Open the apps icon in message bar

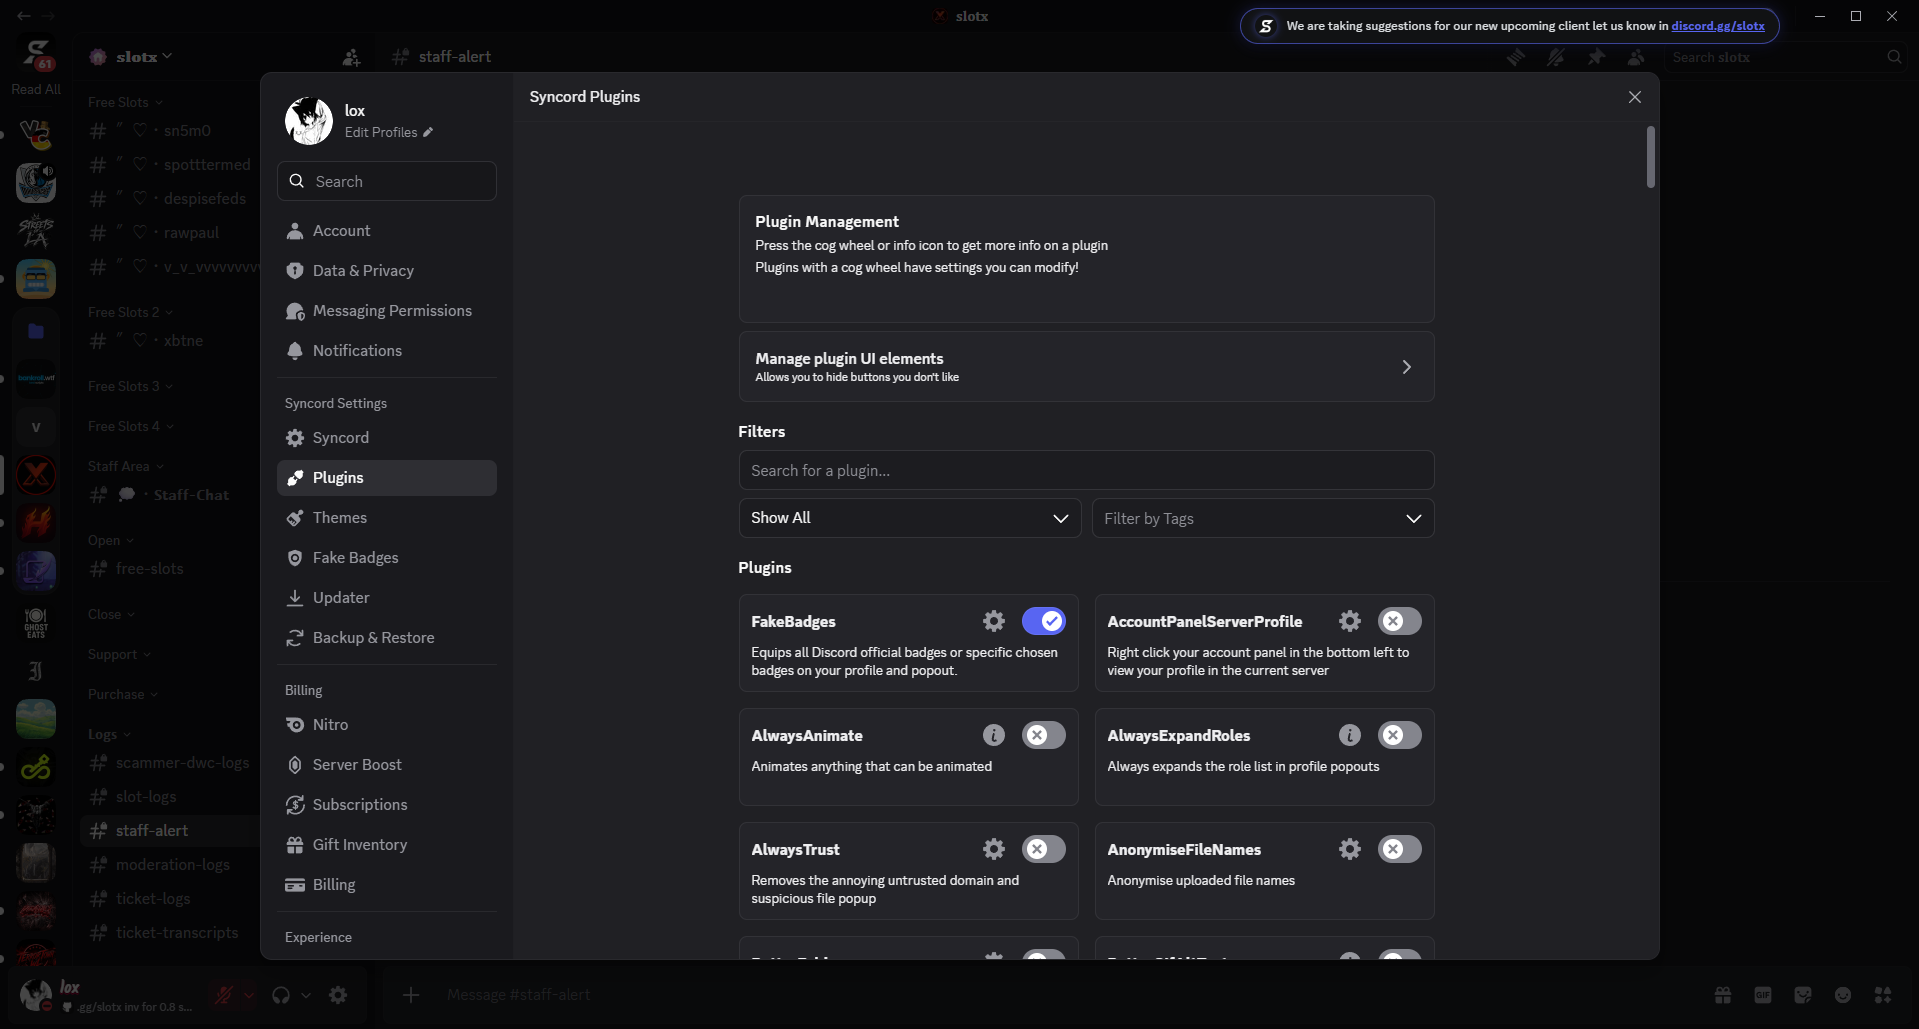pos(1882,995)
